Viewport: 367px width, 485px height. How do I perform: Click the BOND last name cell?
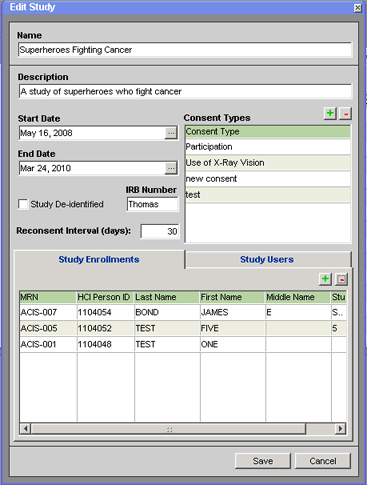[x=167, y=312]
